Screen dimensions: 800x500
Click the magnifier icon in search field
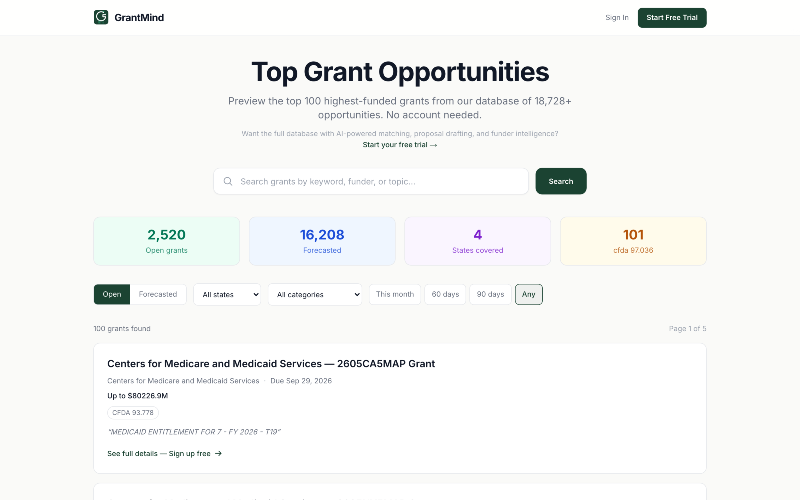[228, 181]
